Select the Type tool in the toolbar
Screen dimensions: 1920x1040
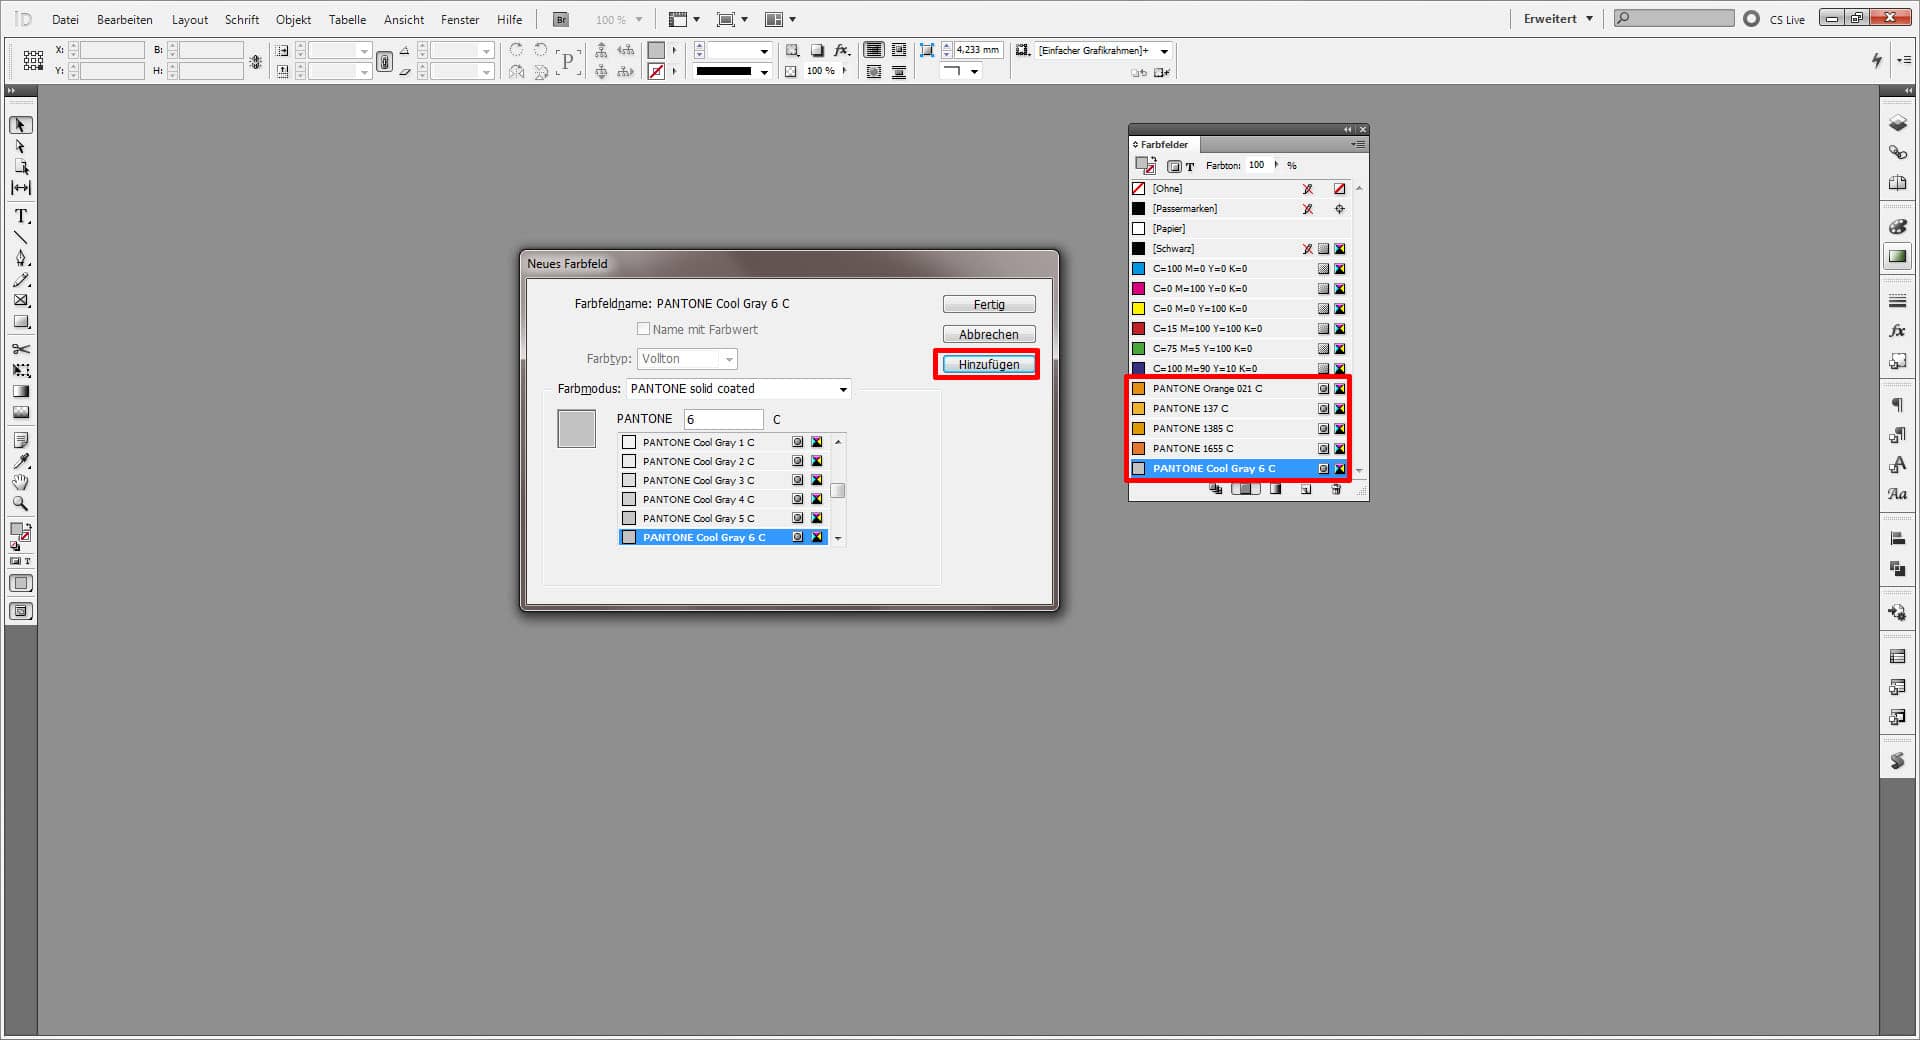pyautogui.click(x=20, y=215)
